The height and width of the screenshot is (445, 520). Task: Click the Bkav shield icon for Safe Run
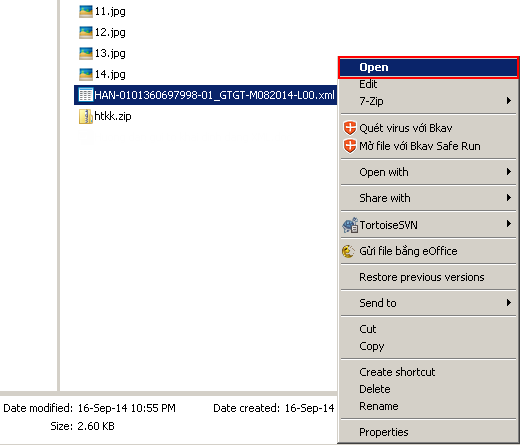point(350,146)
